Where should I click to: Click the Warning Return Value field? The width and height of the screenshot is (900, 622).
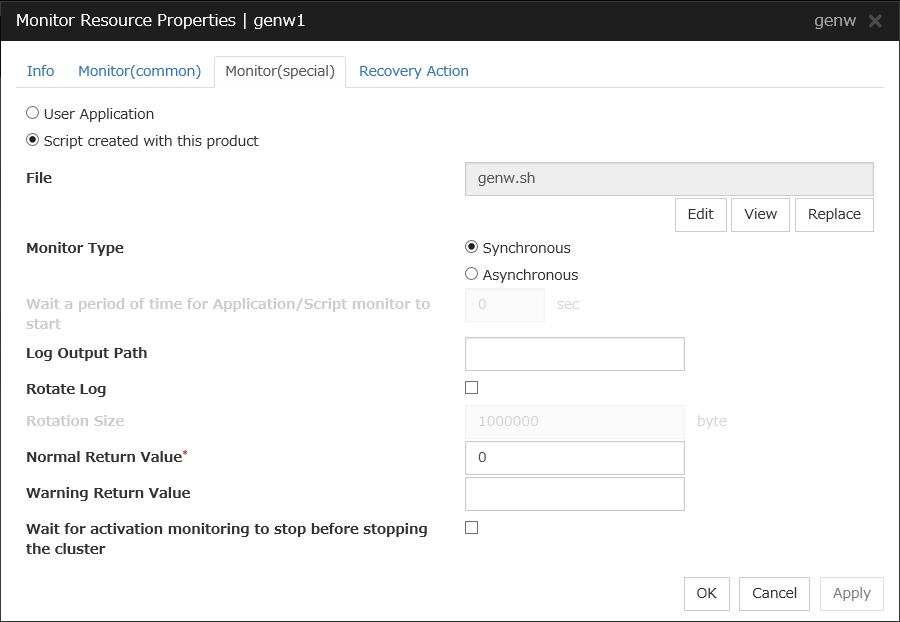575,494
